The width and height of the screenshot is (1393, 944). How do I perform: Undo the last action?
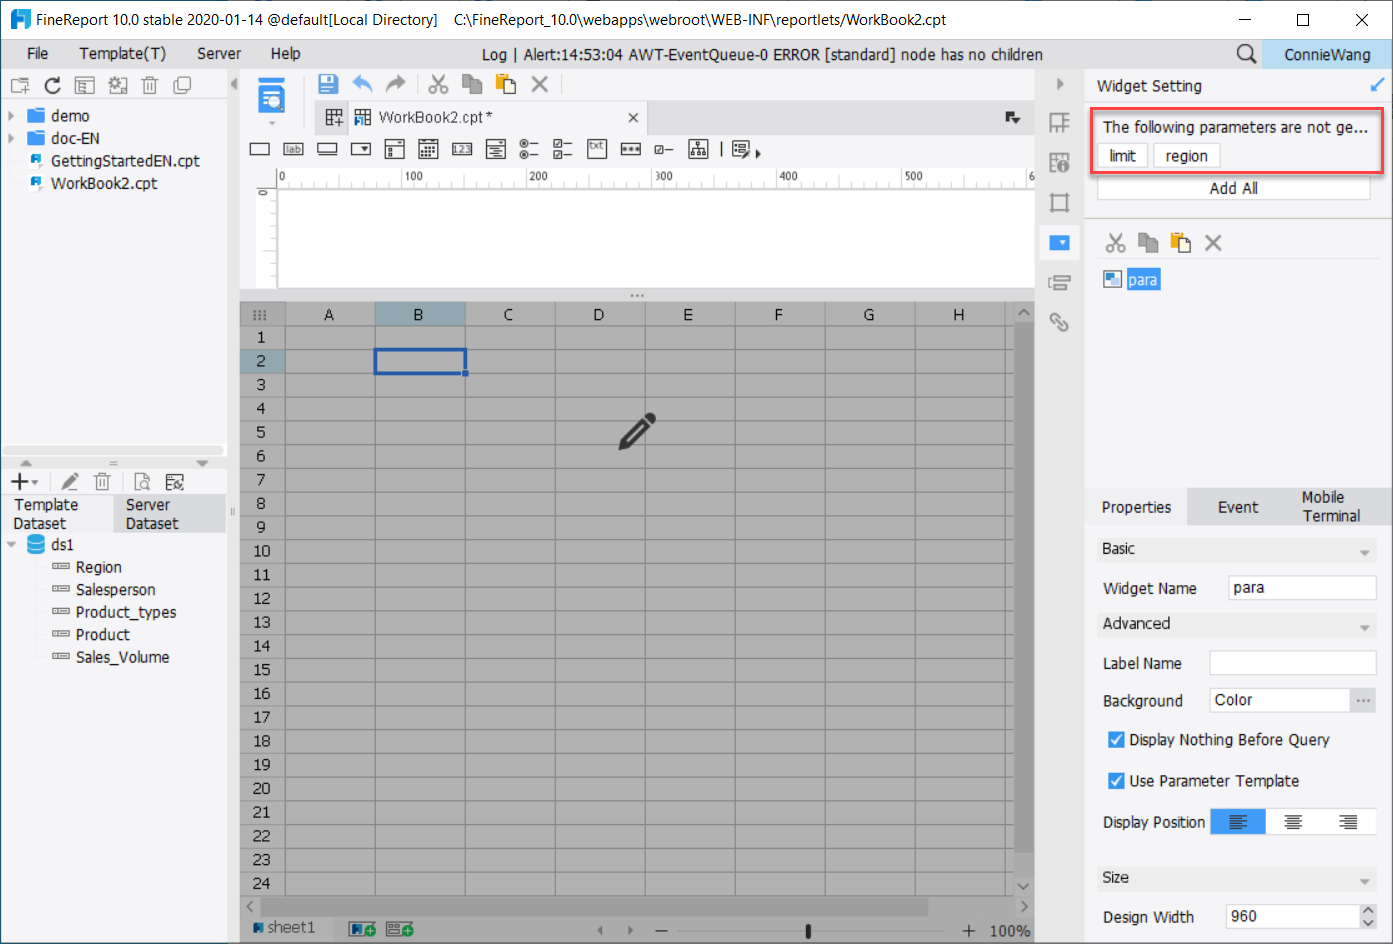point(362,84)
